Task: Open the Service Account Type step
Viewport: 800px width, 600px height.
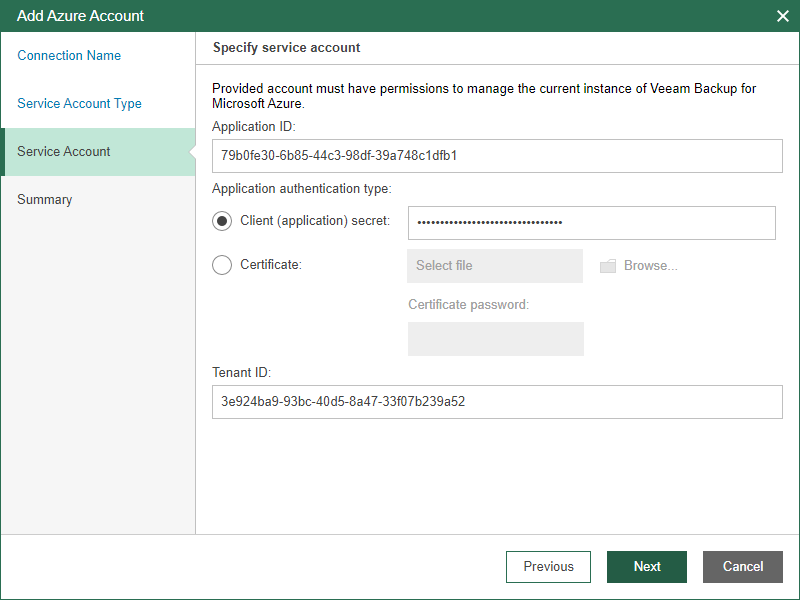Action: [x=79, y=104]
